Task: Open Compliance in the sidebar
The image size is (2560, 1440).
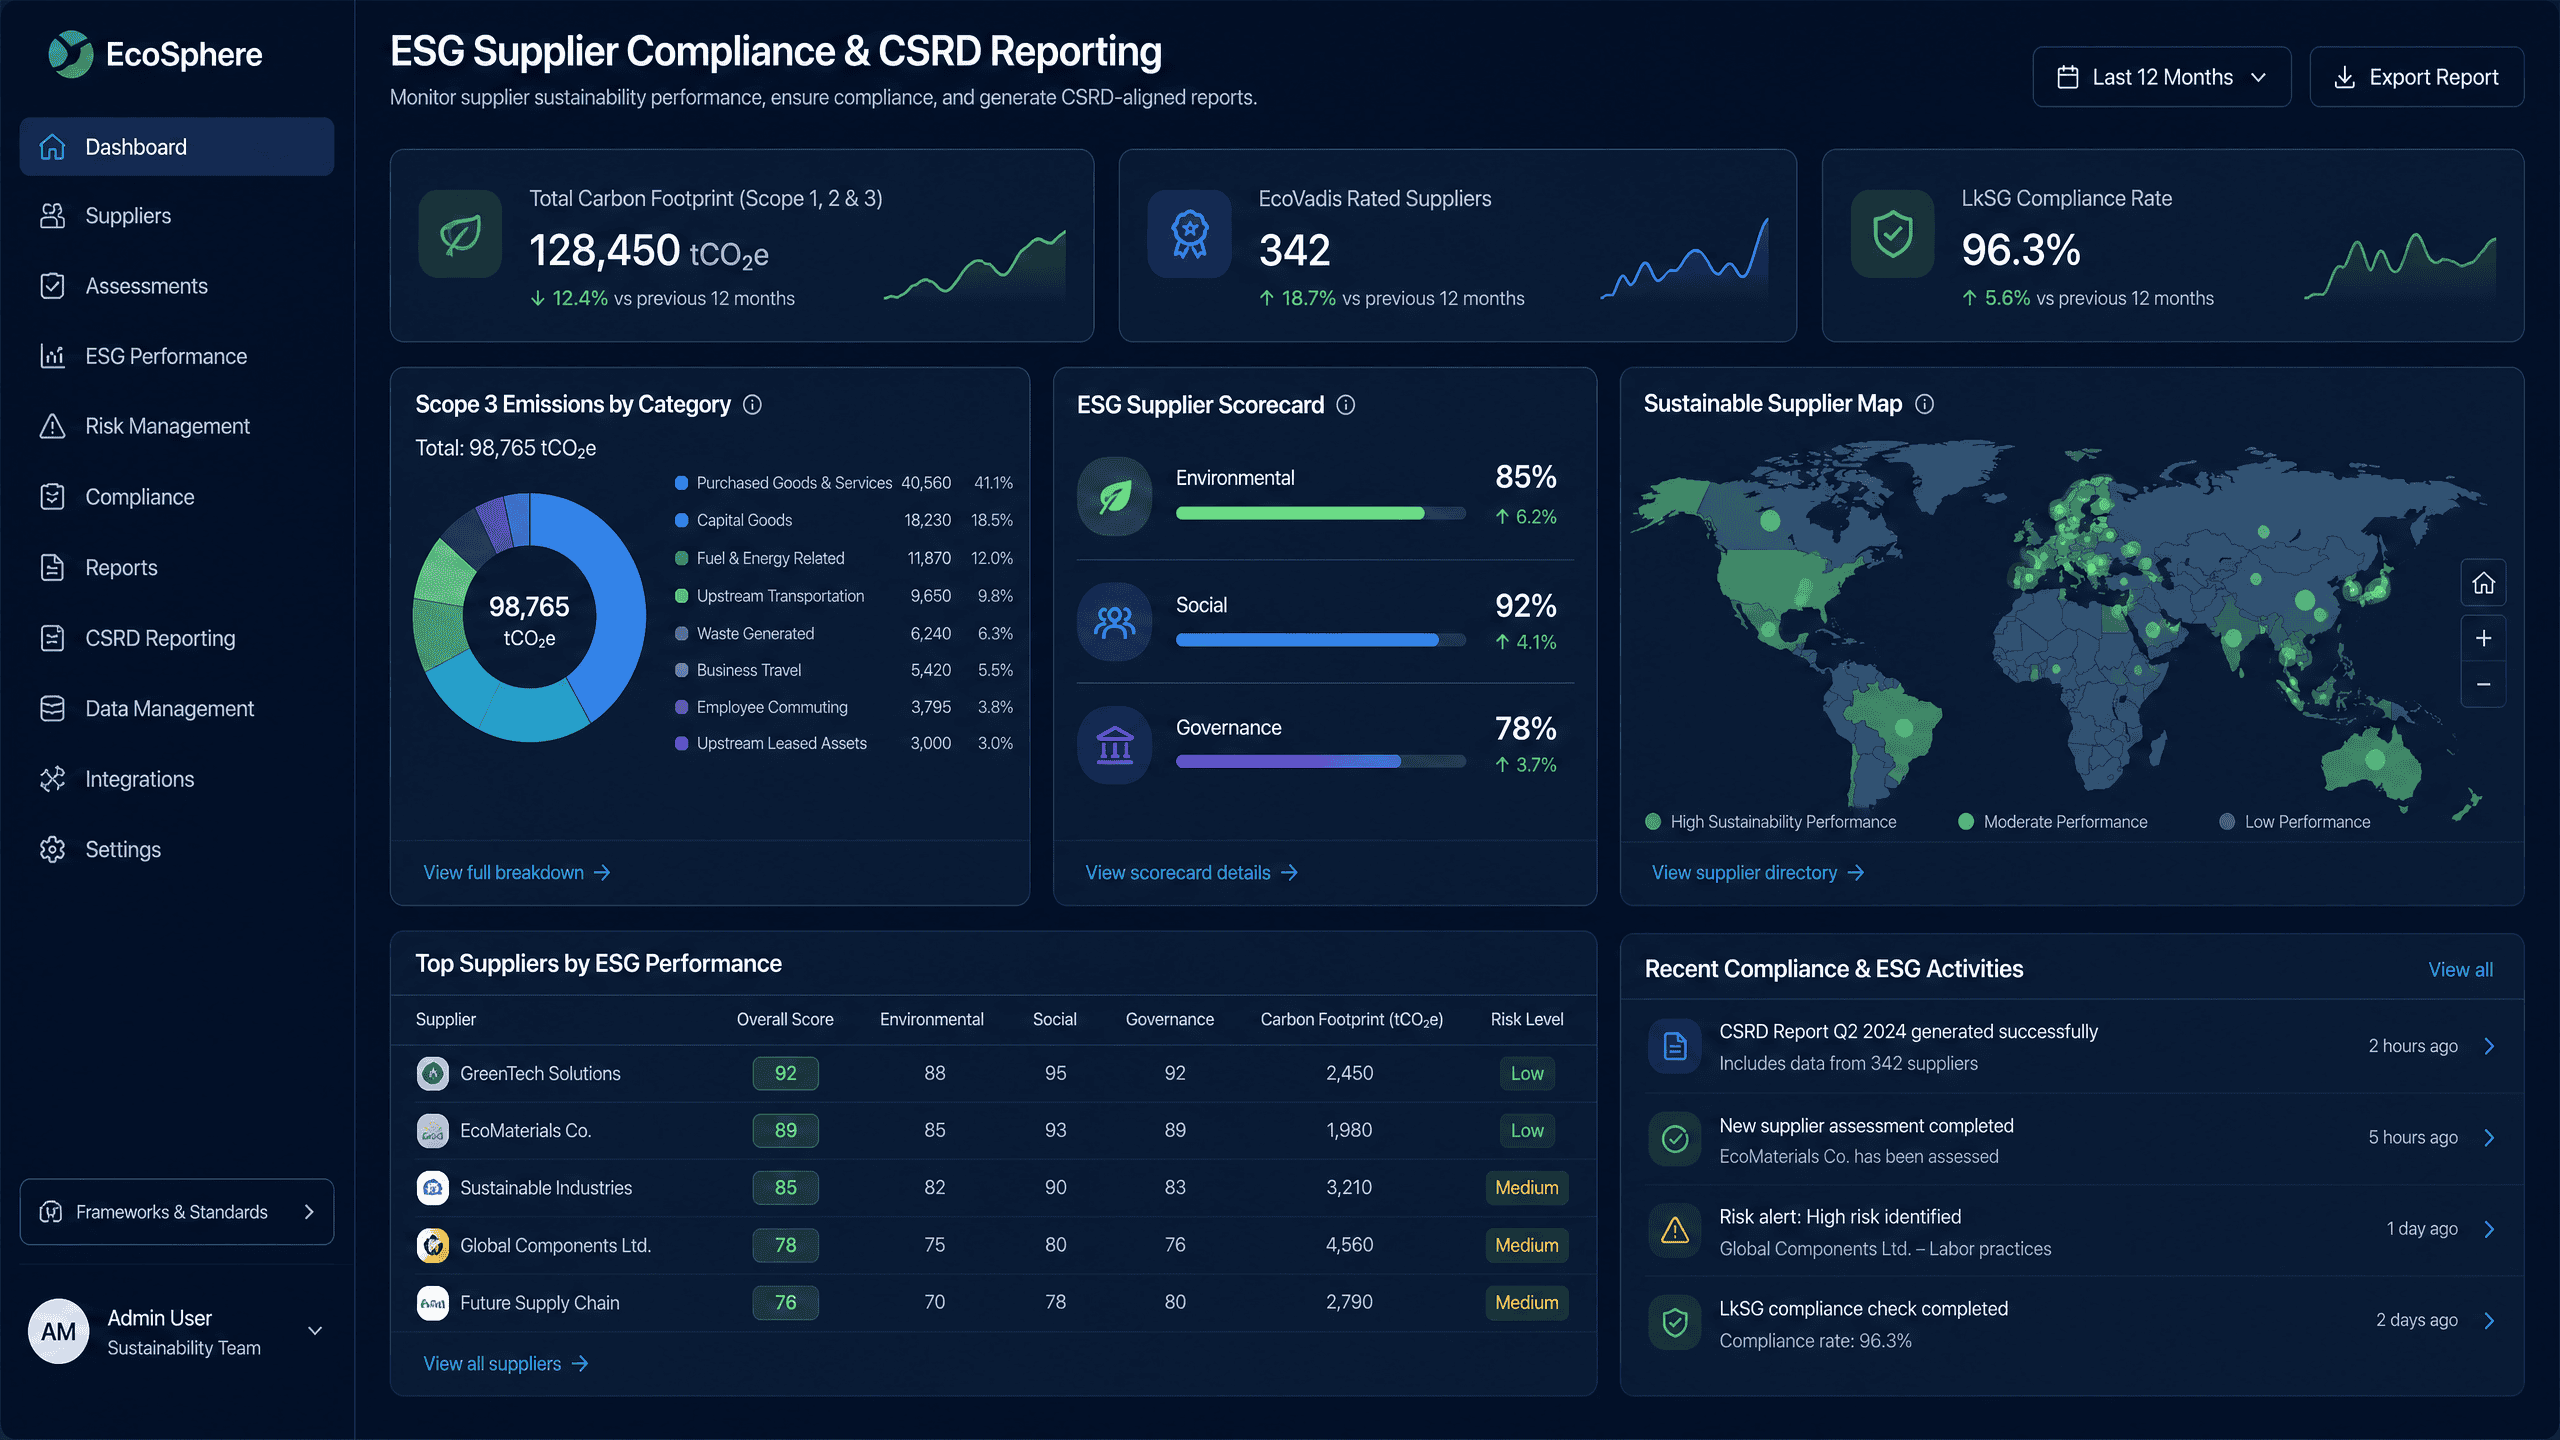Action: (177, 497)
